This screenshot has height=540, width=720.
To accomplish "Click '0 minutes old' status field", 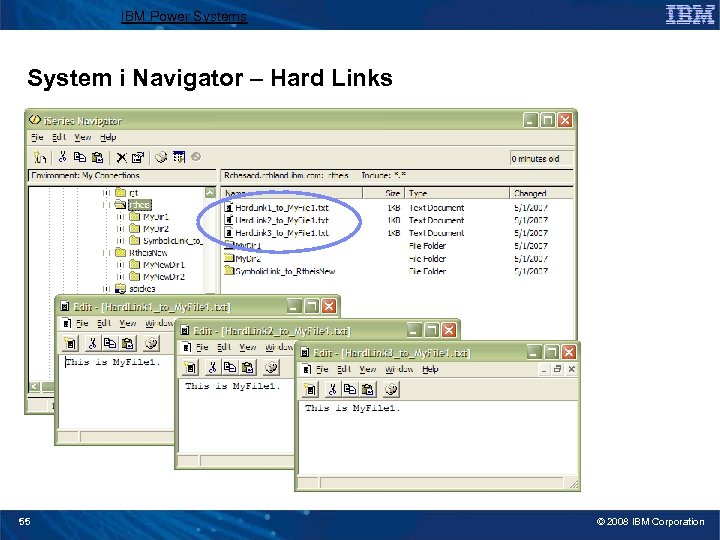I will 541,158.
